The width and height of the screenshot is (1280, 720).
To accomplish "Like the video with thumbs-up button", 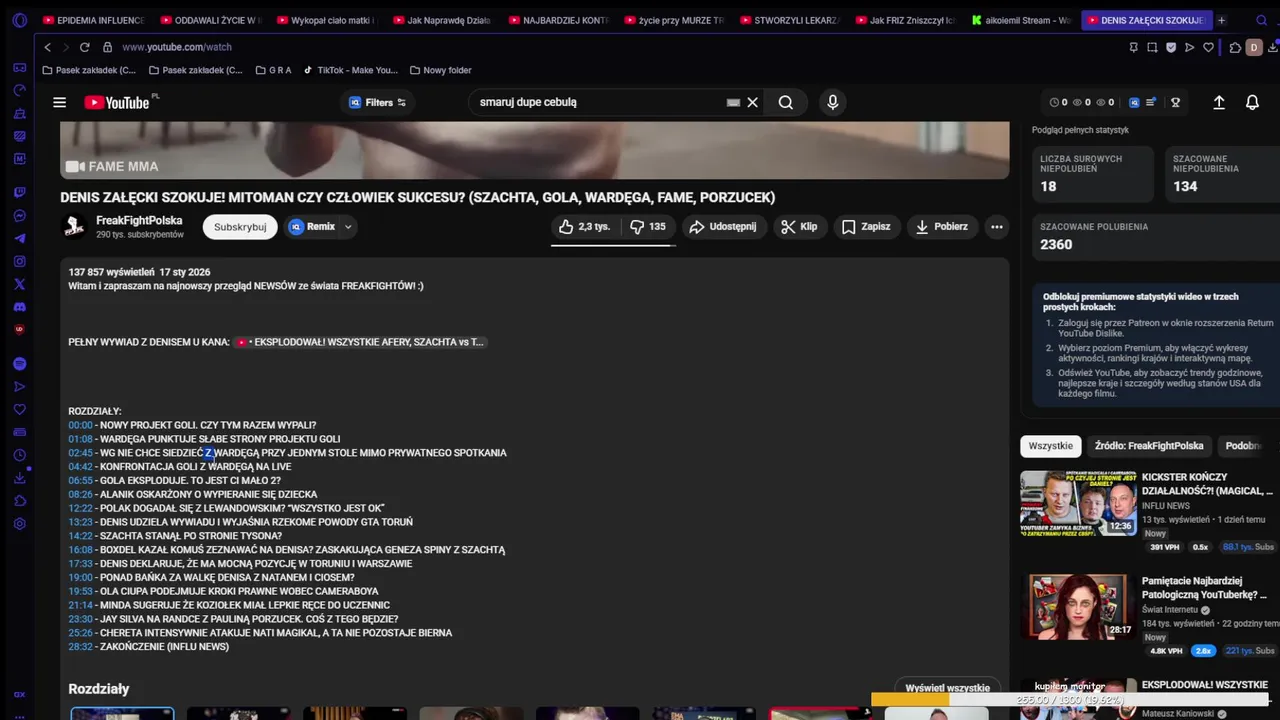I will 585,227.
